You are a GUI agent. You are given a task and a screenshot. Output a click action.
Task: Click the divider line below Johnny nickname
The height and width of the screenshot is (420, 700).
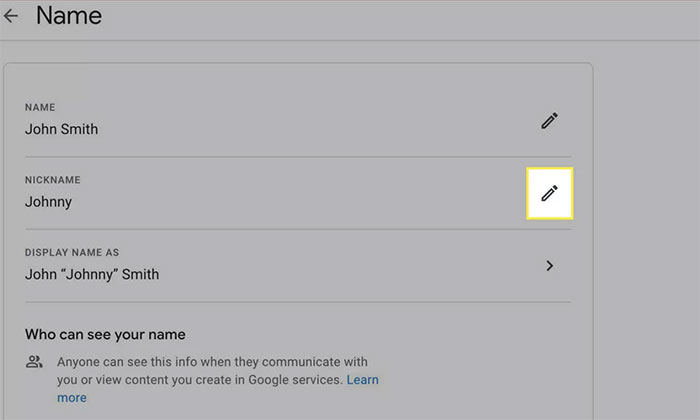(298, 229)
